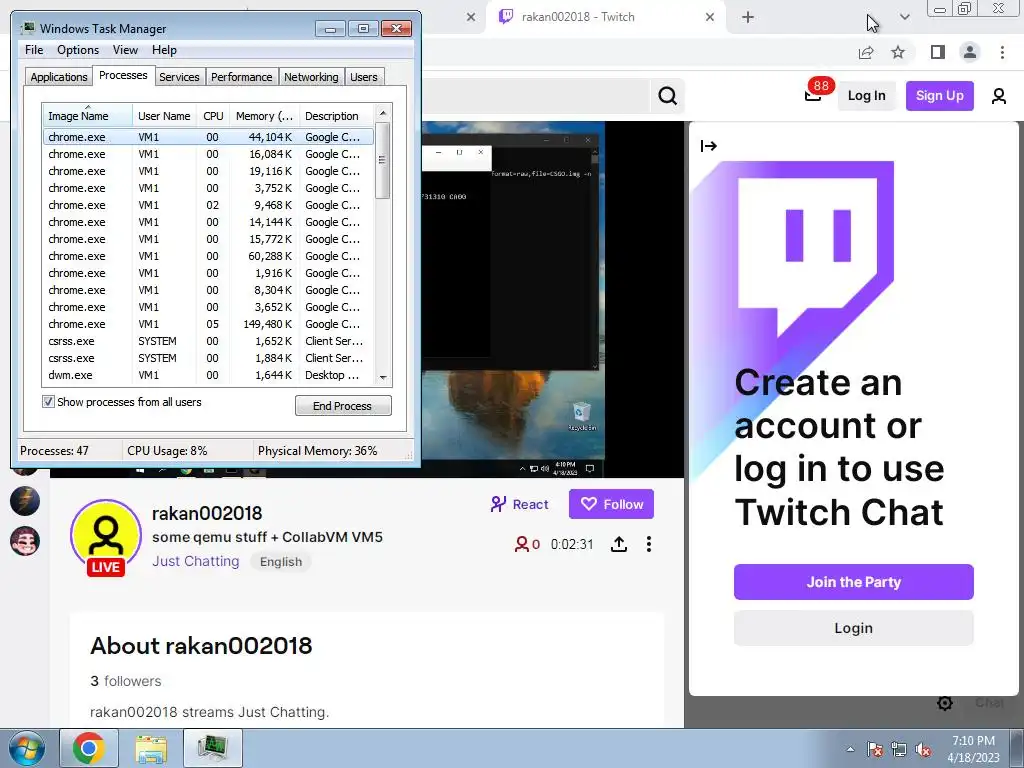Click rakan002018 yellow LIVE avatar
The image size is (1024, 768).
pyautogui.click(x=106, y=537)
